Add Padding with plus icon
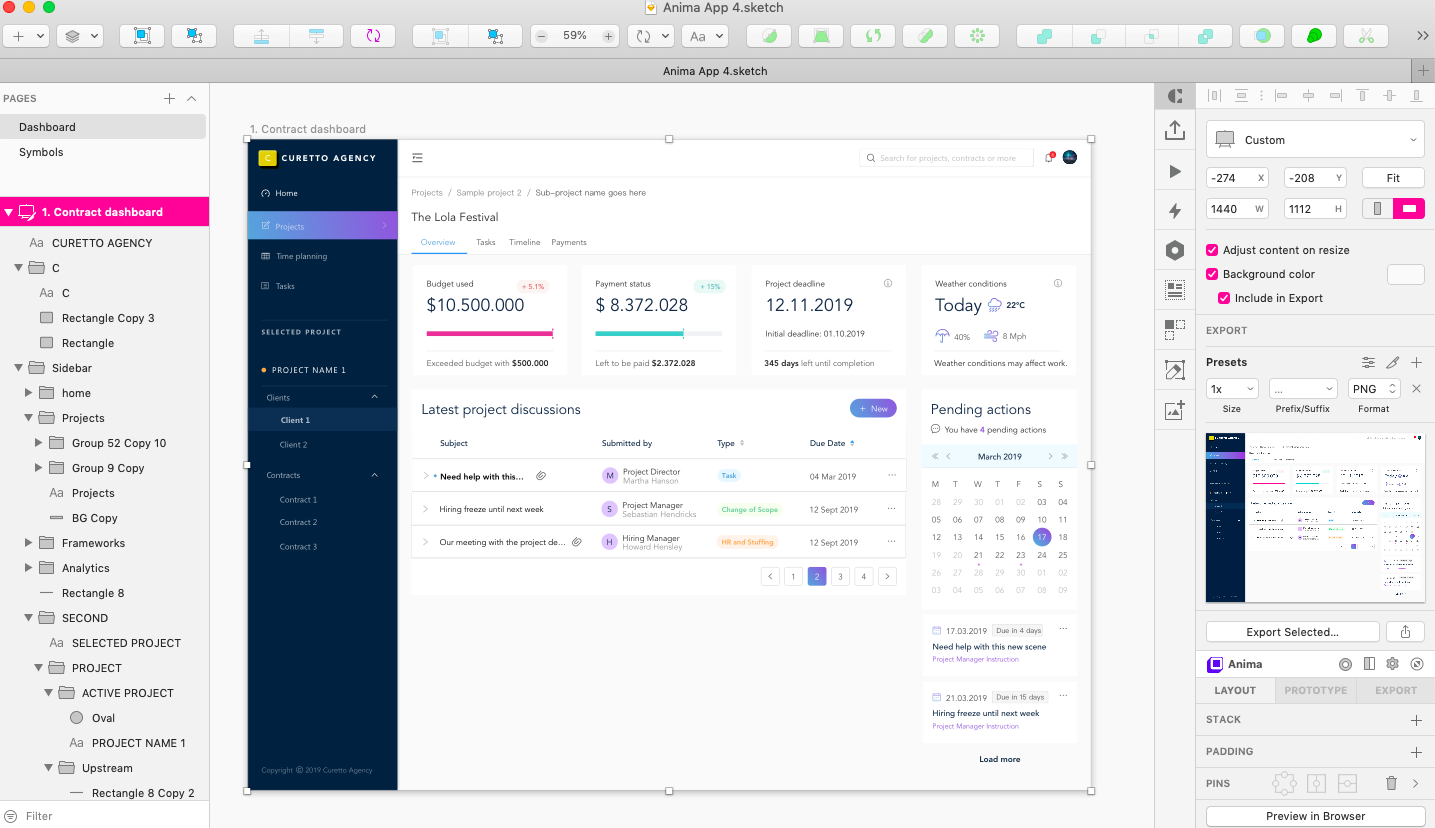Screen dimensions: 1435x828 tap(1416, 752)
